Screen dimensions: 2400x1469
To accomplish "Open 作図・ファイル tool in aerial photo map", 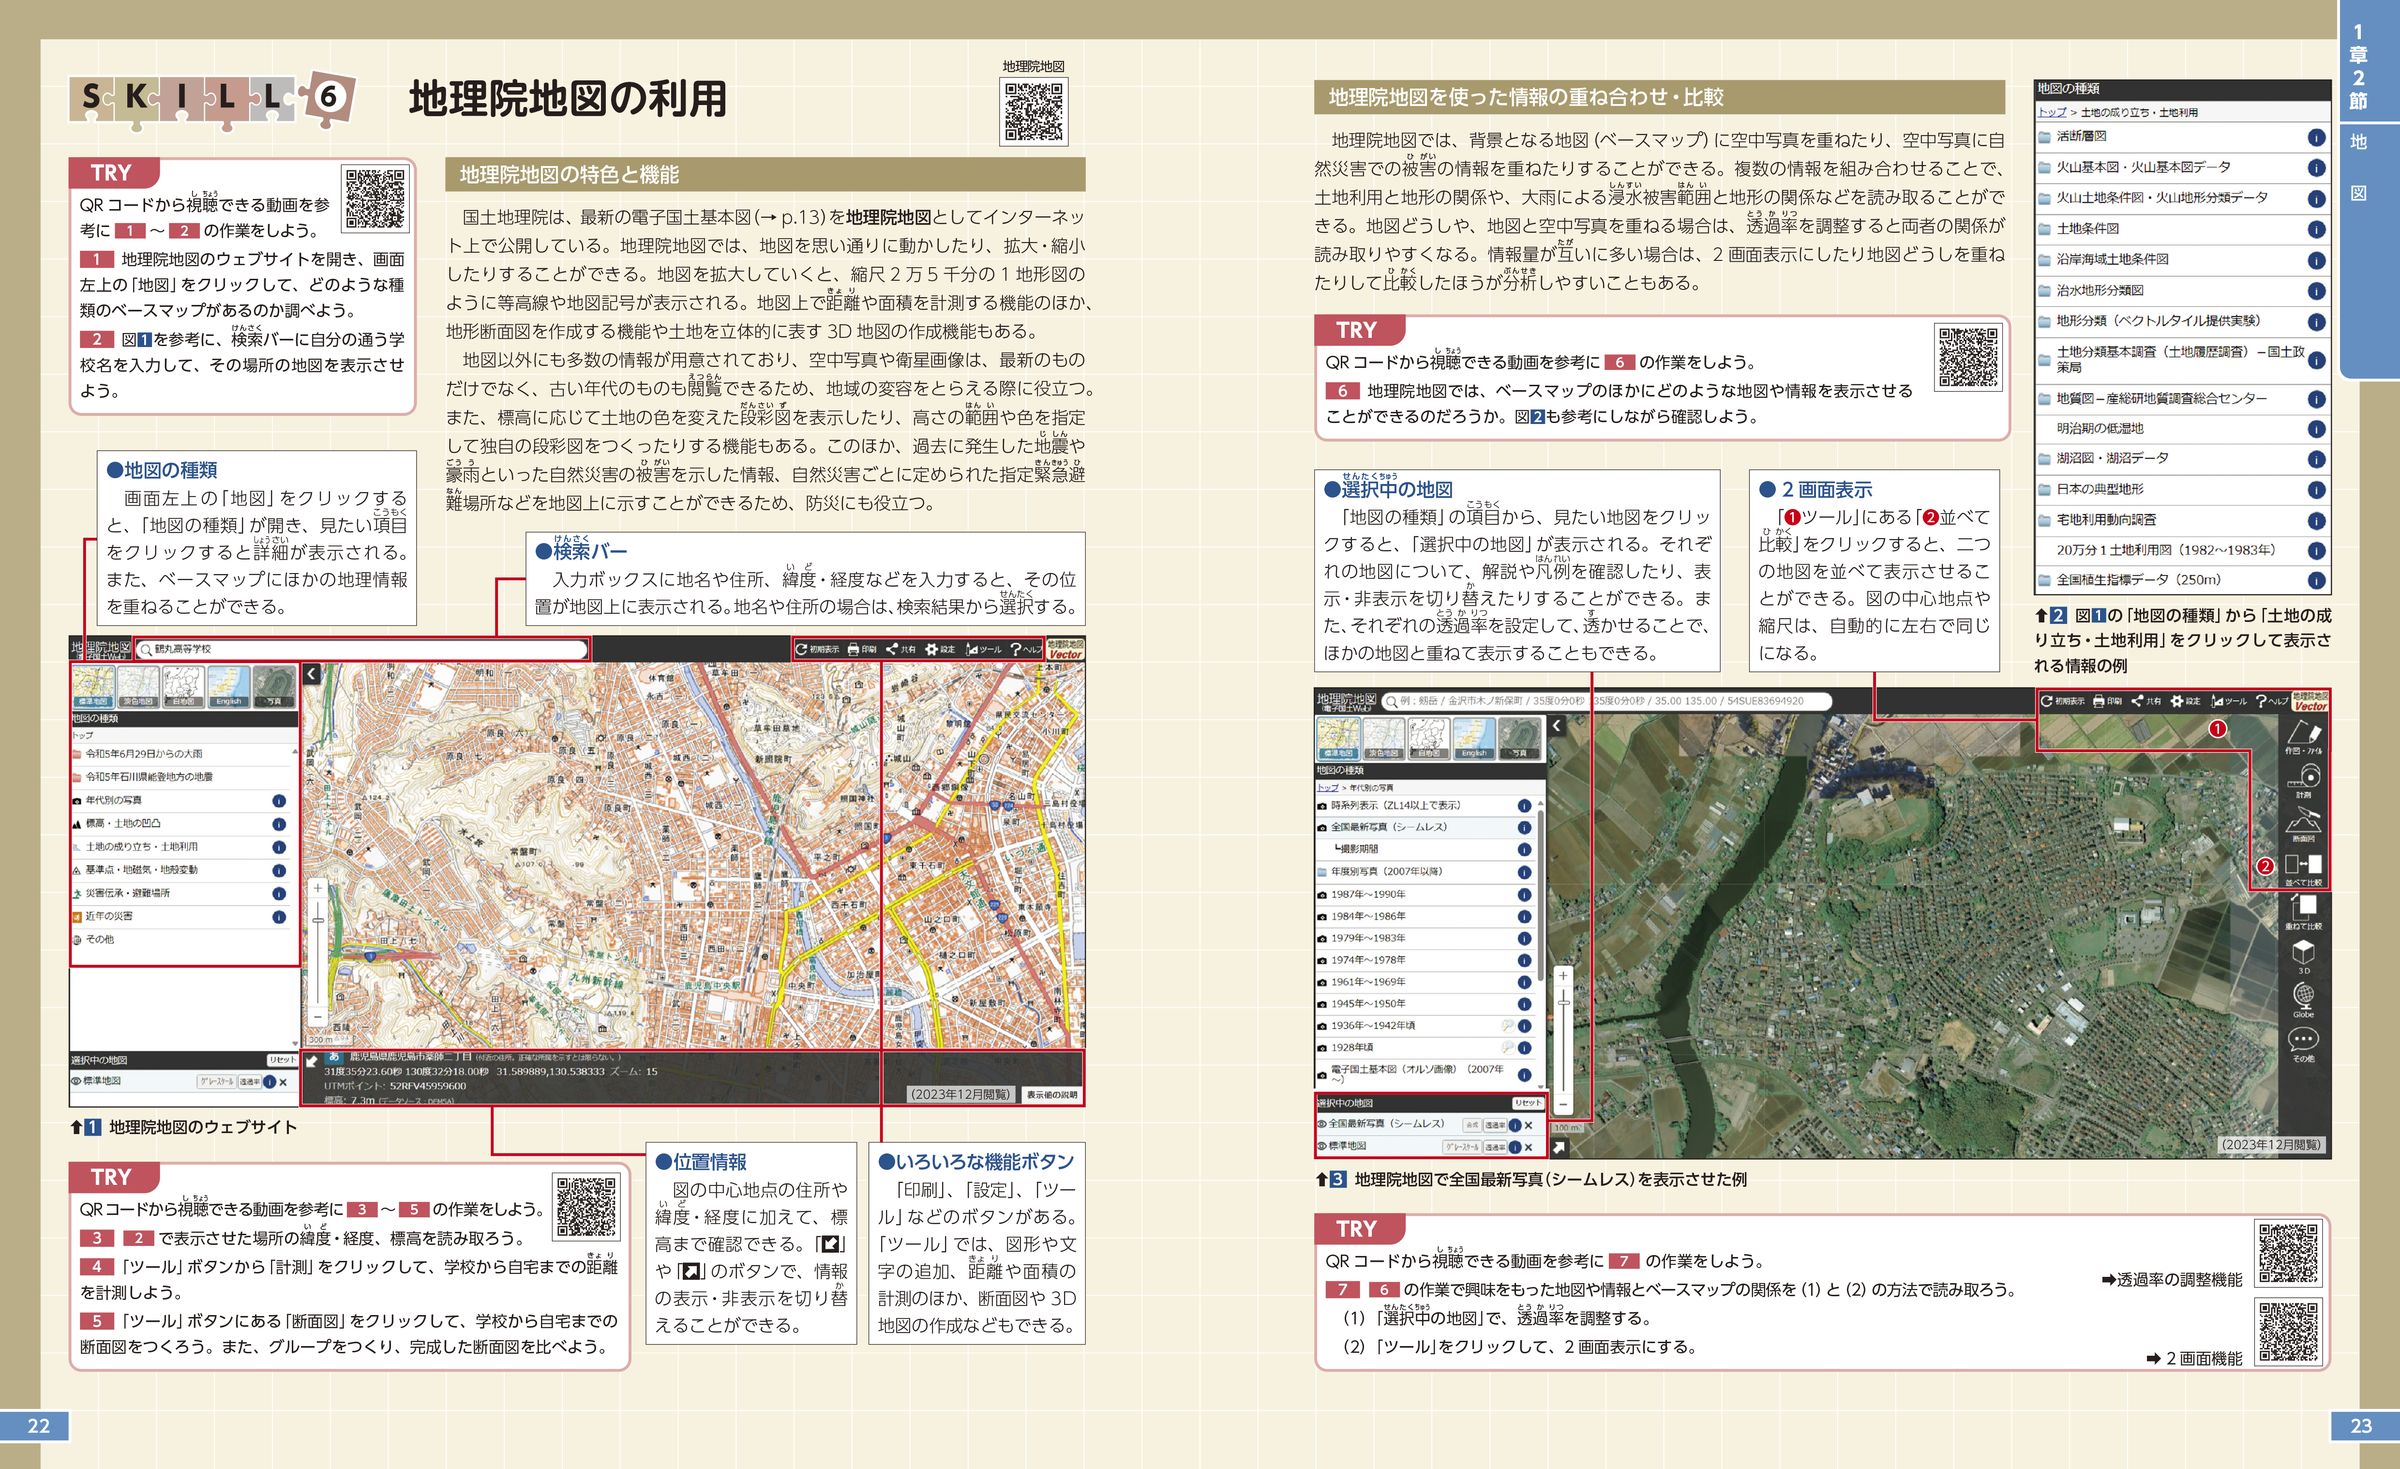I will click(2303, 738).
